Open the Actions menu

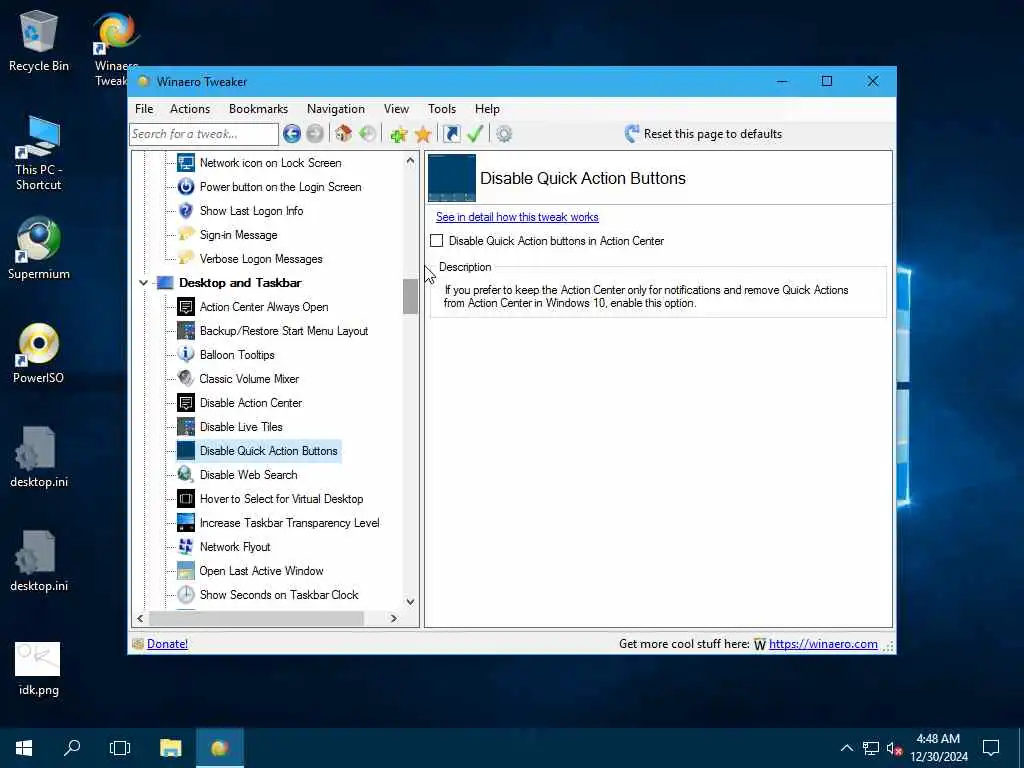190,109
